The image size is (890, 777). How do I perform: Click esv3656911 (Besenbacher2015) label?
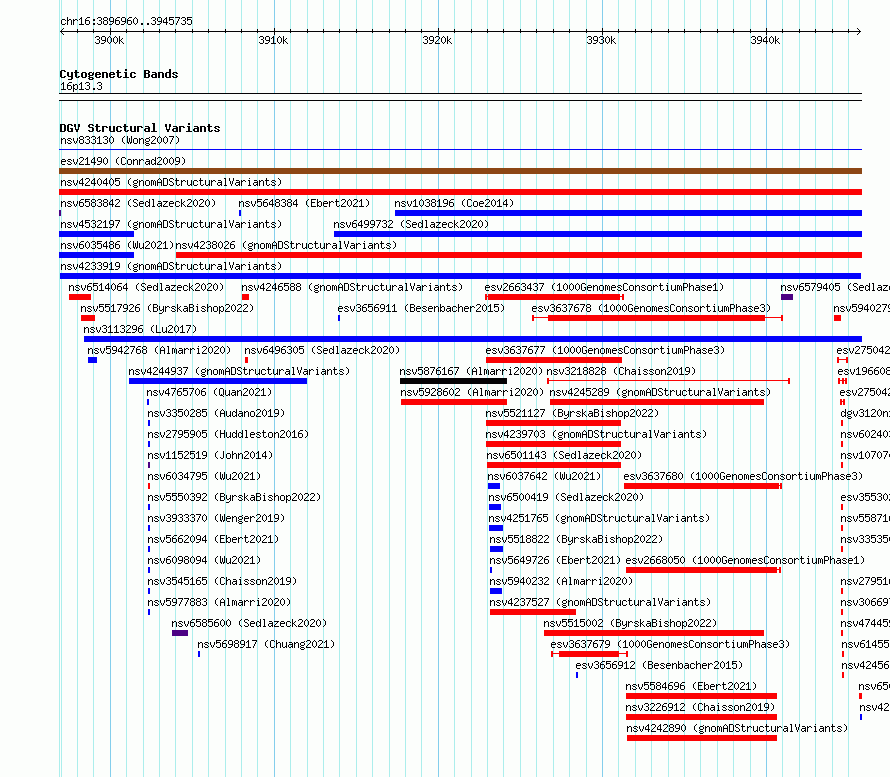421,308
